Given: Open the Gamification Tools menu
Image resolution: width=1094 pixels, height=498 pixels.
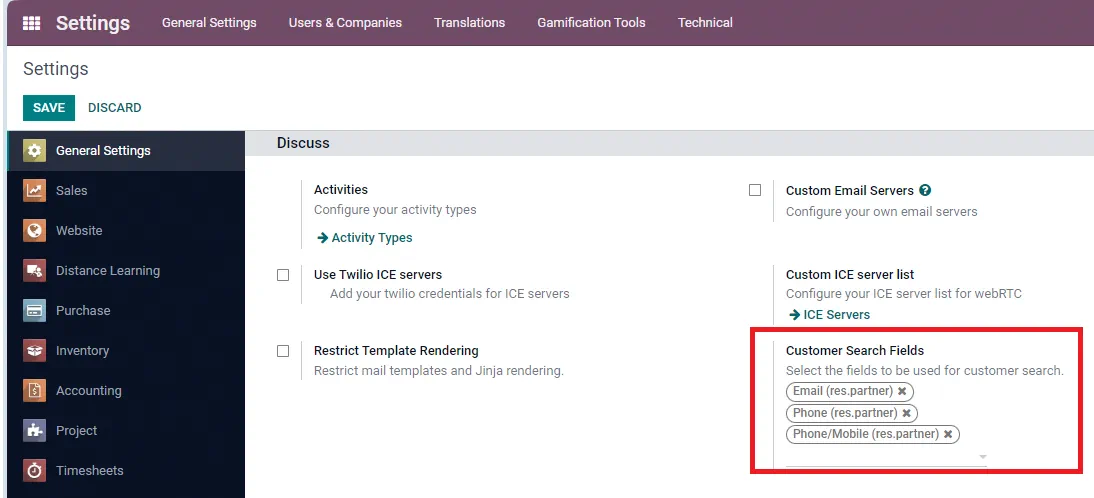Looking at the screenshot, I should click(591, 22).
